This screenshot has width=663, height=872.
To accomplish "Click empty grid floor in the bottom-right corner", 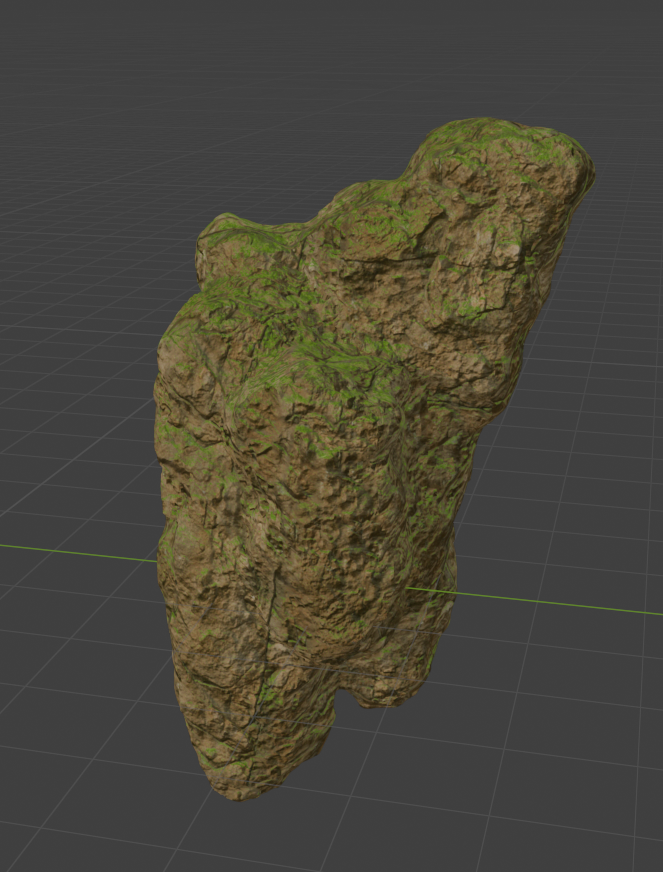I will tap(580, 800).
